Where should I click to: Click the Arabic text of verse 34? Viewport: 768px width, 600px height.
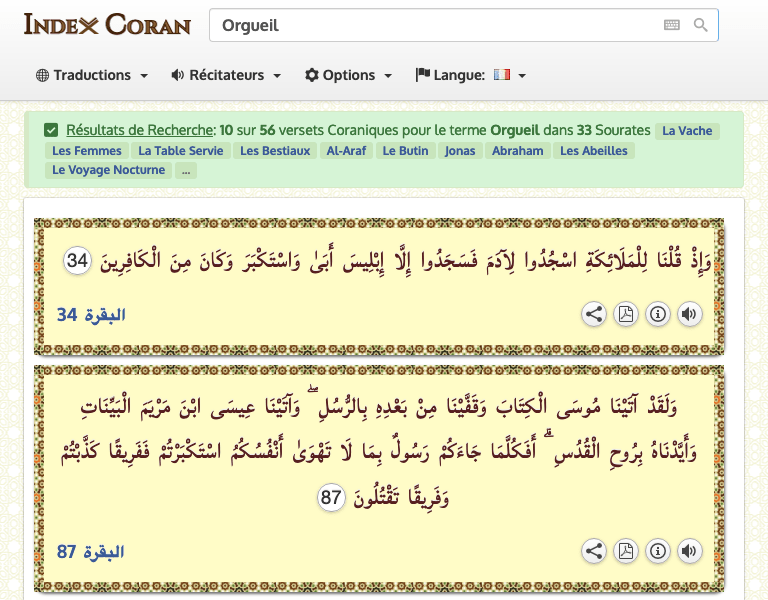click(x=406, y=260)
